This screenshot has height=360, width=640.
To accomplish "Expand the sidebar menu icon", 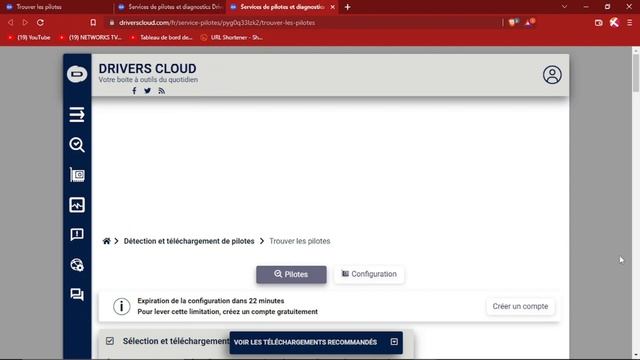I will (x=77, y=115).
